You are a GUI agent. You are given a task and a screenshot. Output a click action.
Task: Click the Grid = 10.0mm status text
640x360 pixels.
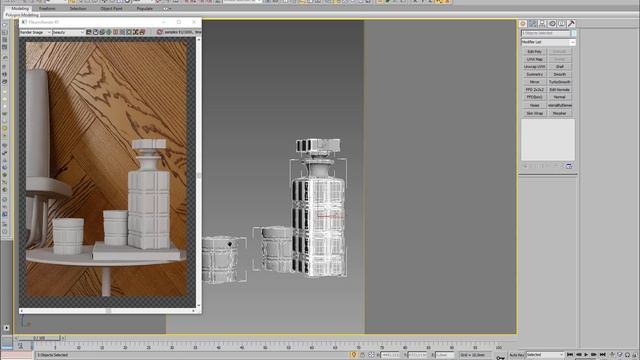[473, 355]
